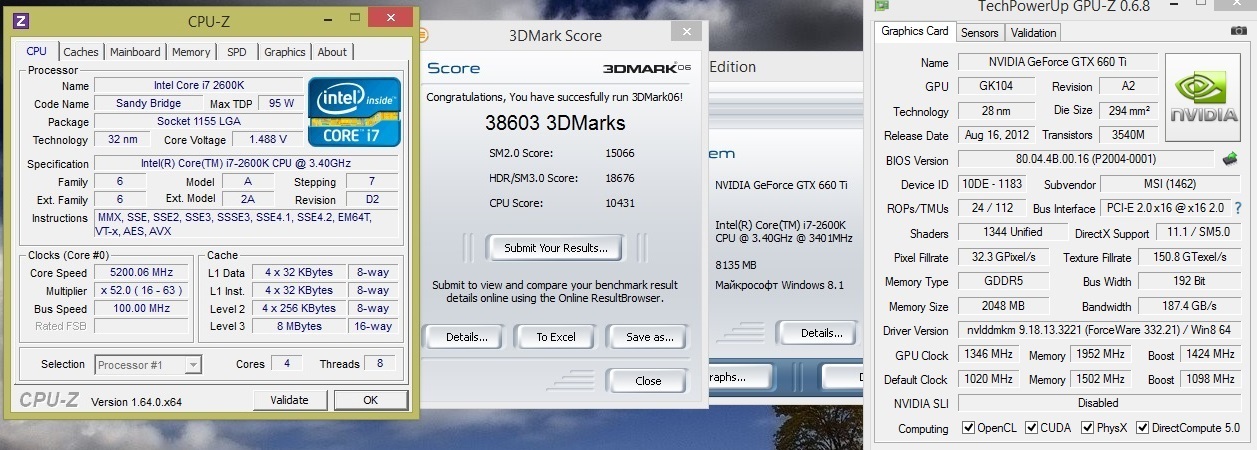
Task: Click the CPU Score value 10431
Action: (620, 203)
